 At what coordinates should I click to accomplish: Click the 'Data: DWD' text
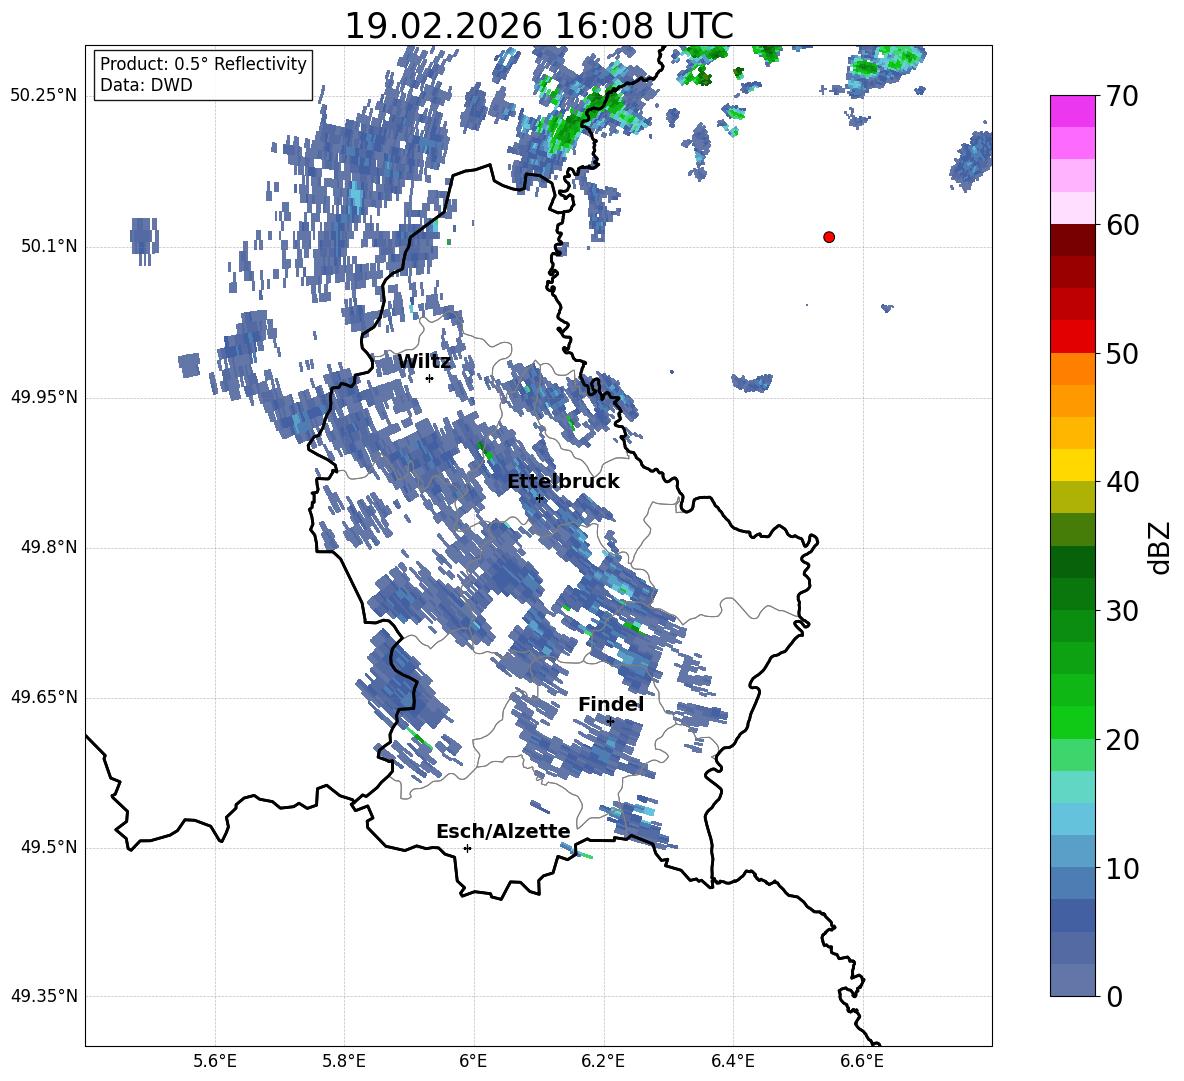(x=146, y=85)
